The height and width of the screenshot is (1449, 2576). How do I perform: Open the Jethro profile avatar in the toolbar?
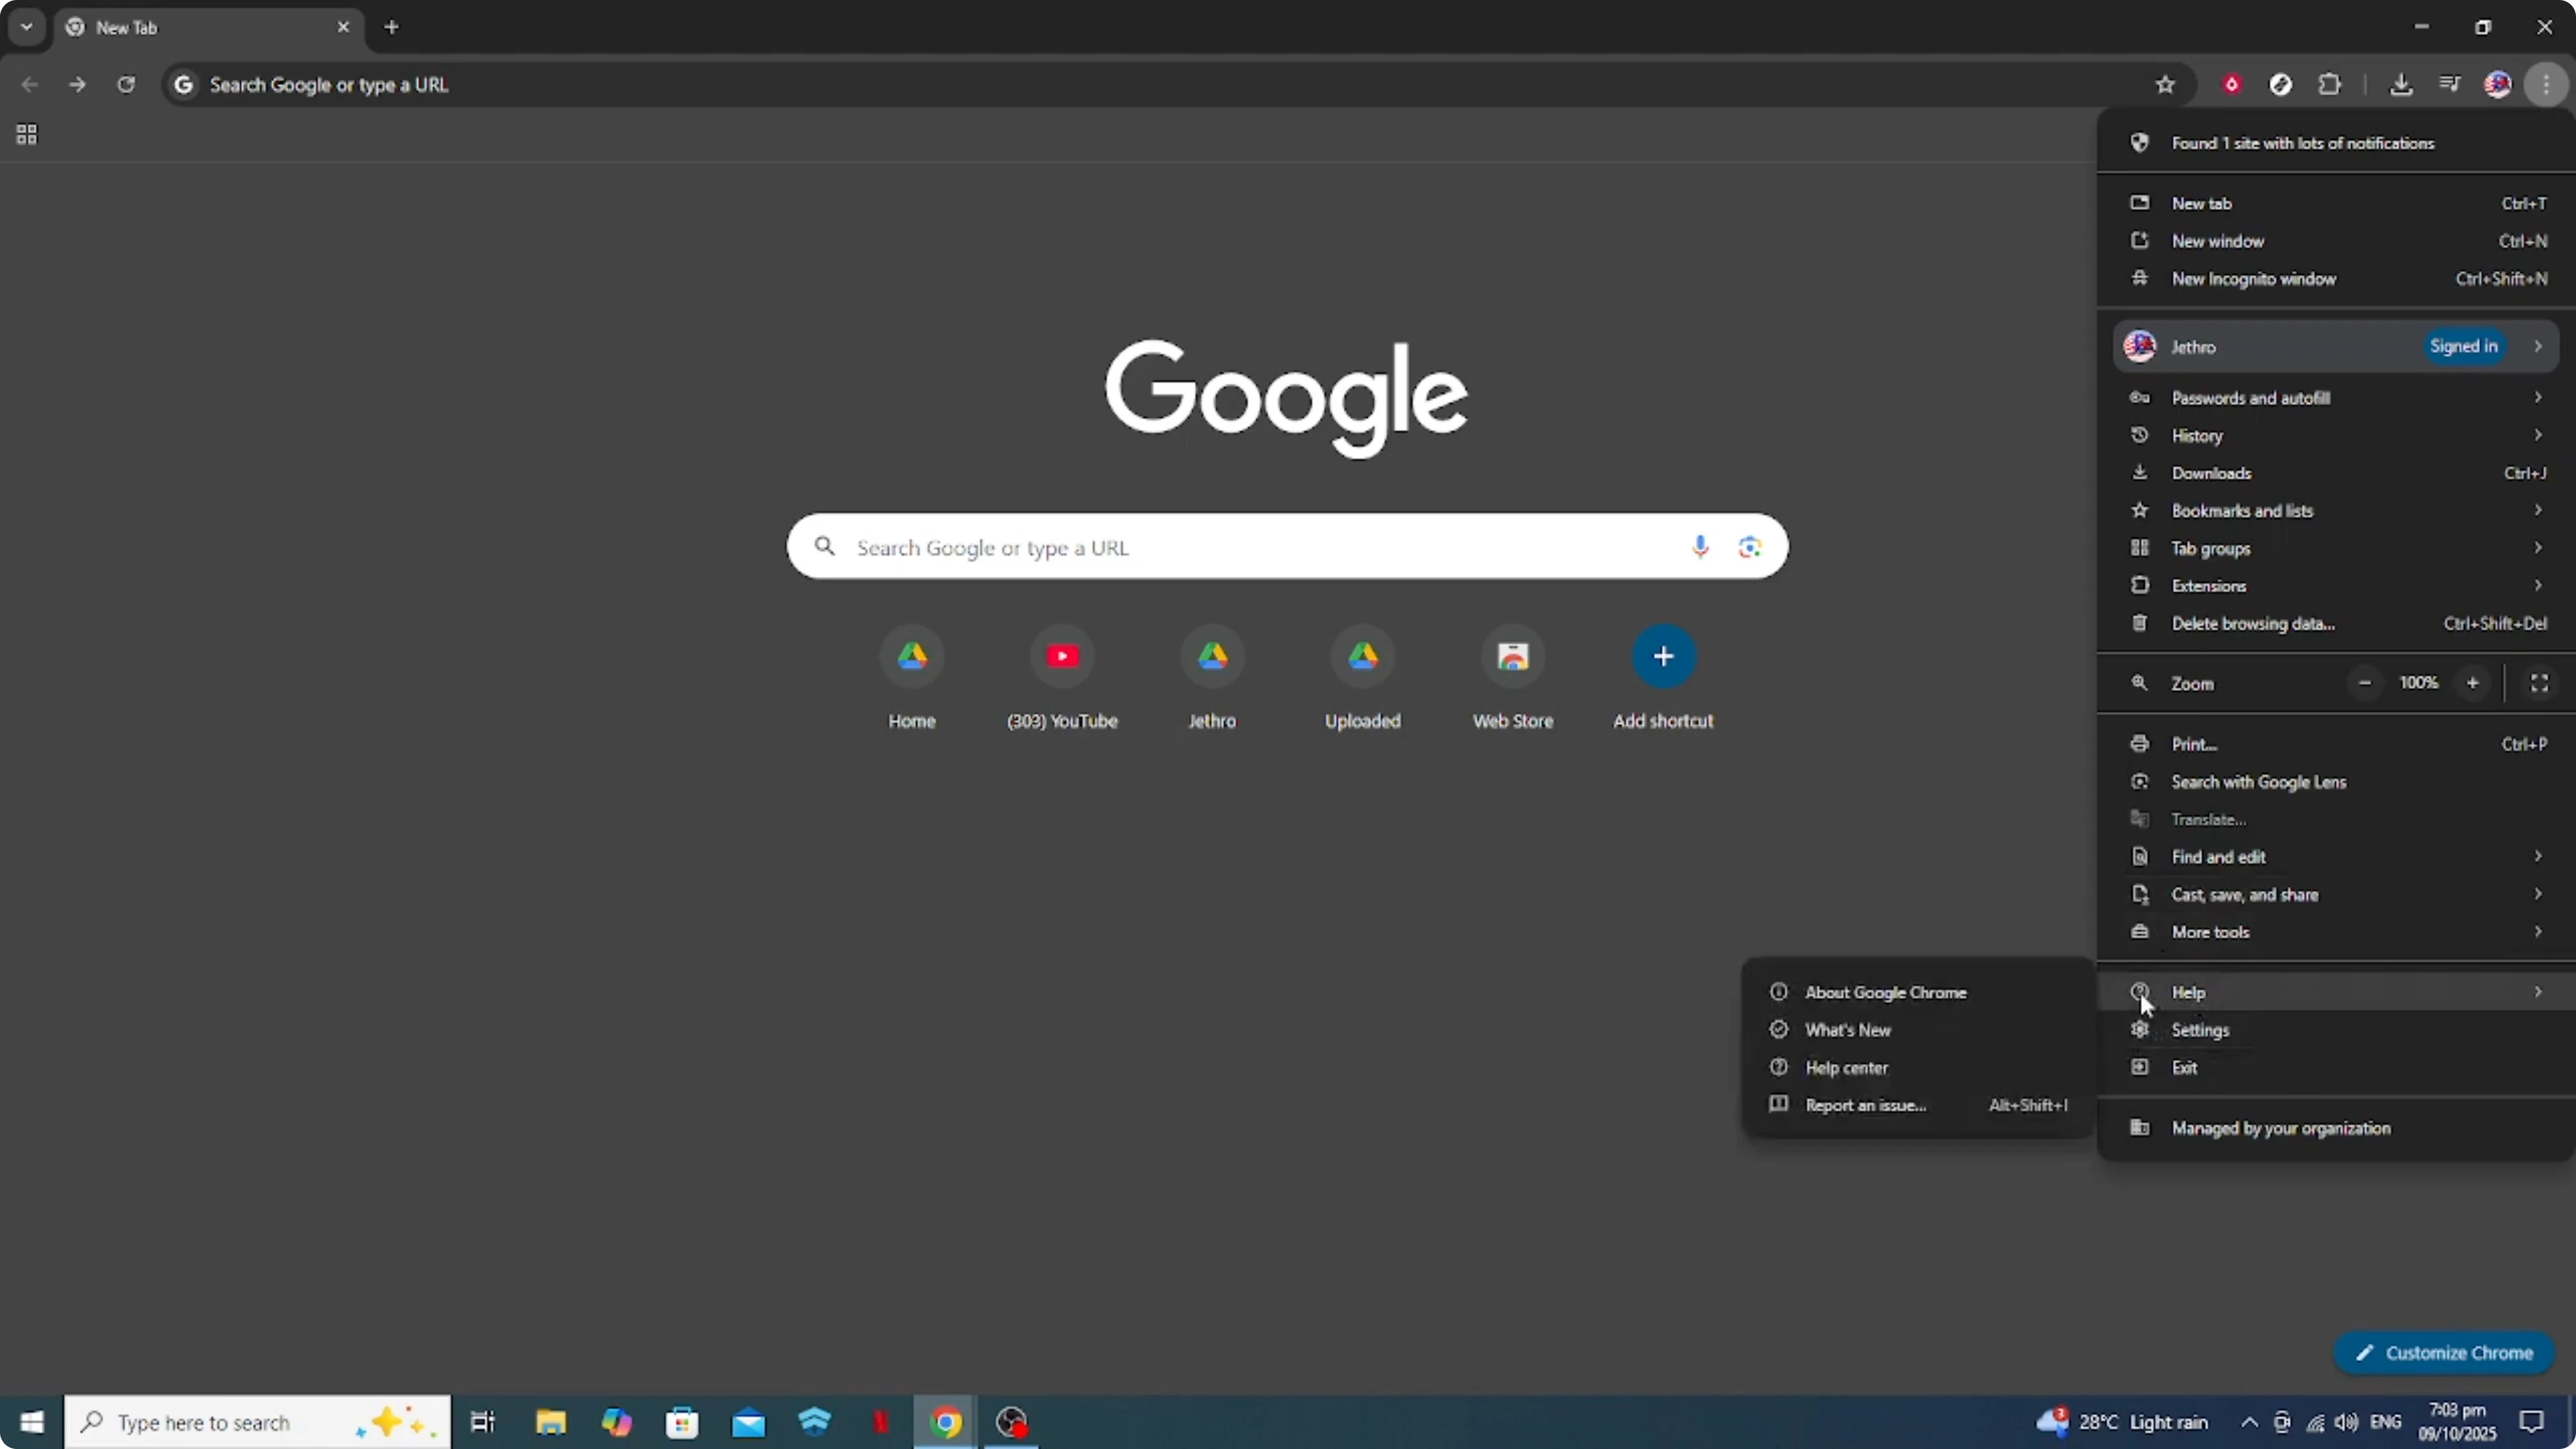tap(2498, 85)
